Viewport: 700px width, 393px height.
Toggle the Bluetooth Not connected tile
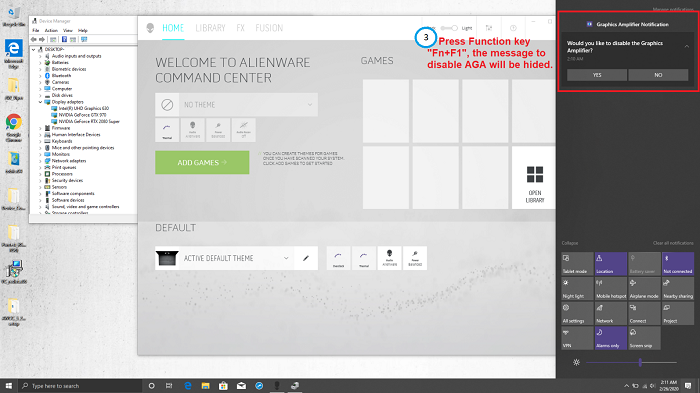tap(678, 263)
